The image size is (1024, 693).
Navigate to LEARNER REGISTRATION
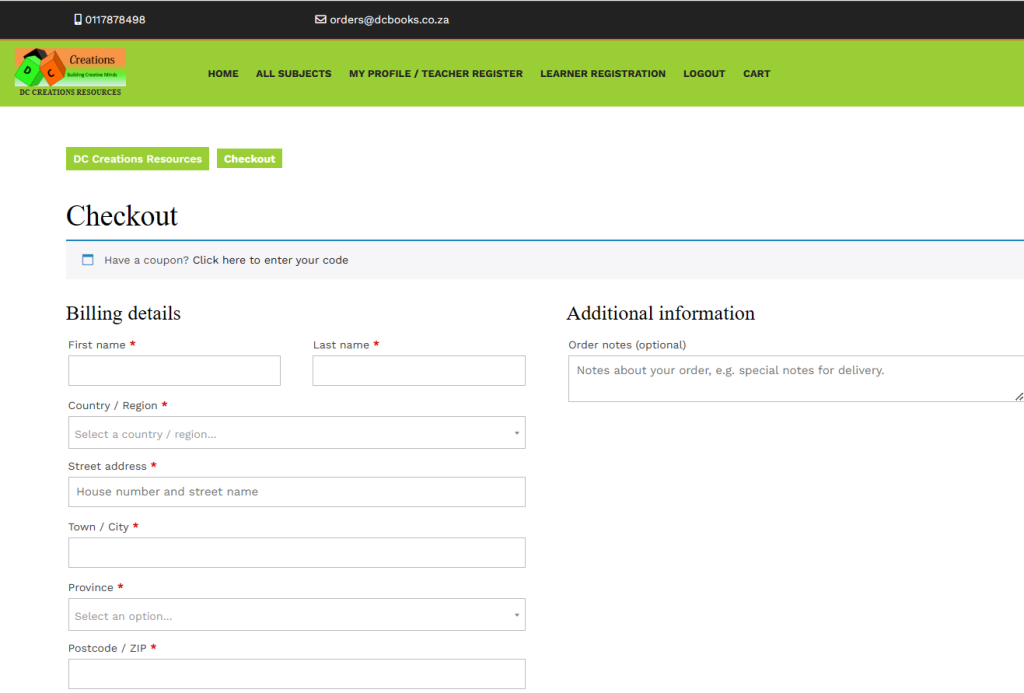click(602, 73)
